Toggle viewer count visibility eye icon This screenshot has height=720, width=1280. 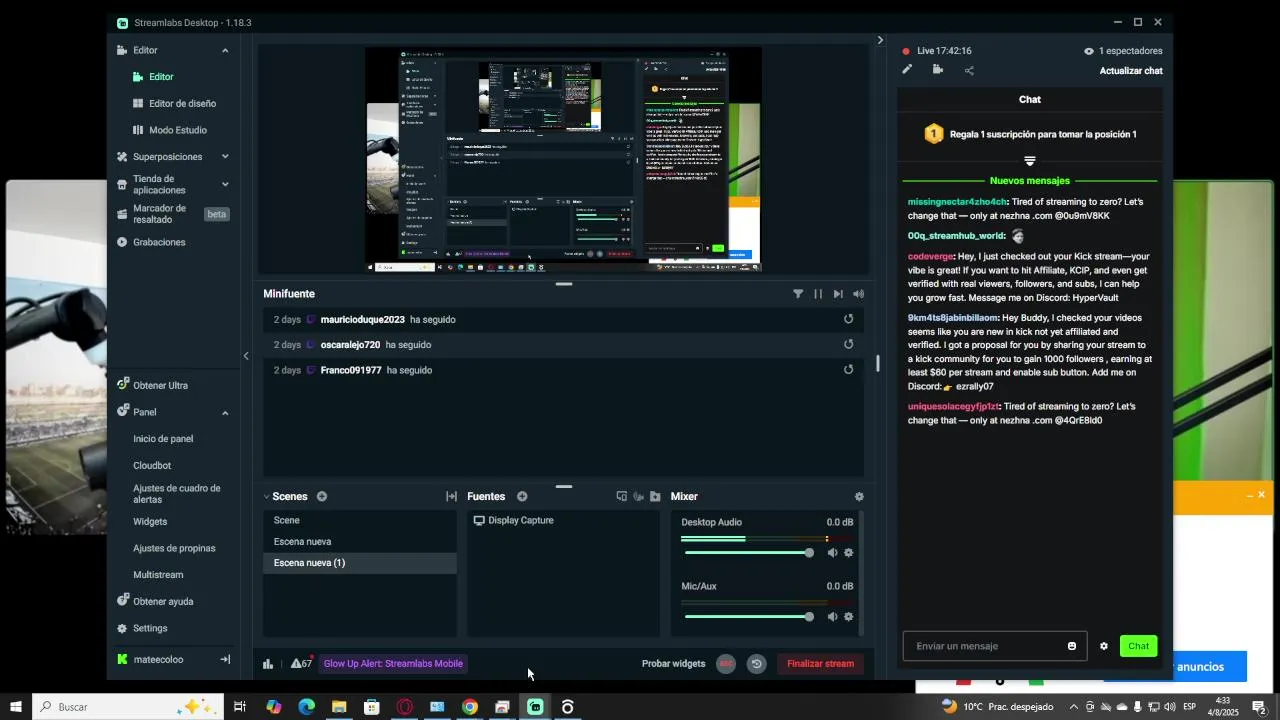(1089, 51)
